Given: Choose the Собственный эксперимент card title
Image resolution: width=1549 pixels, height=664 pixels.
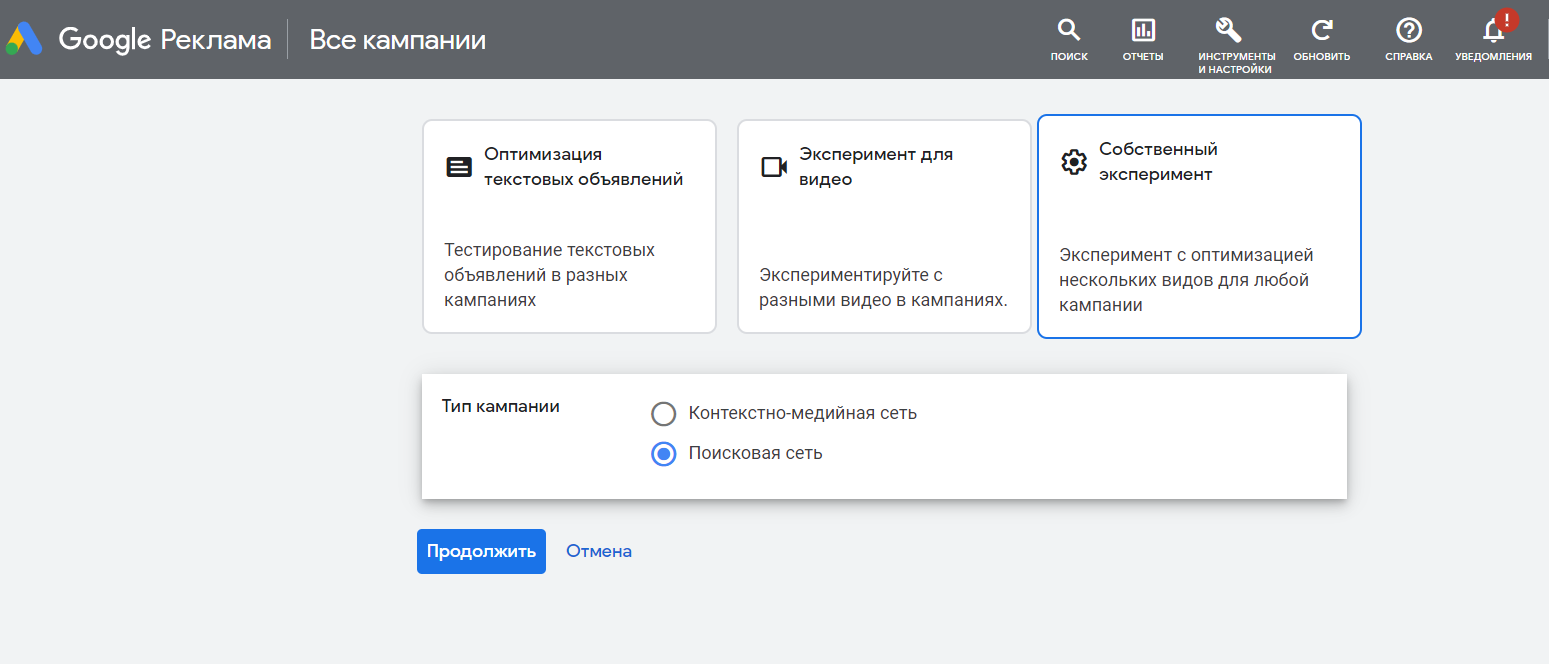Looking at the screenshot, I should coord(1157,162).
